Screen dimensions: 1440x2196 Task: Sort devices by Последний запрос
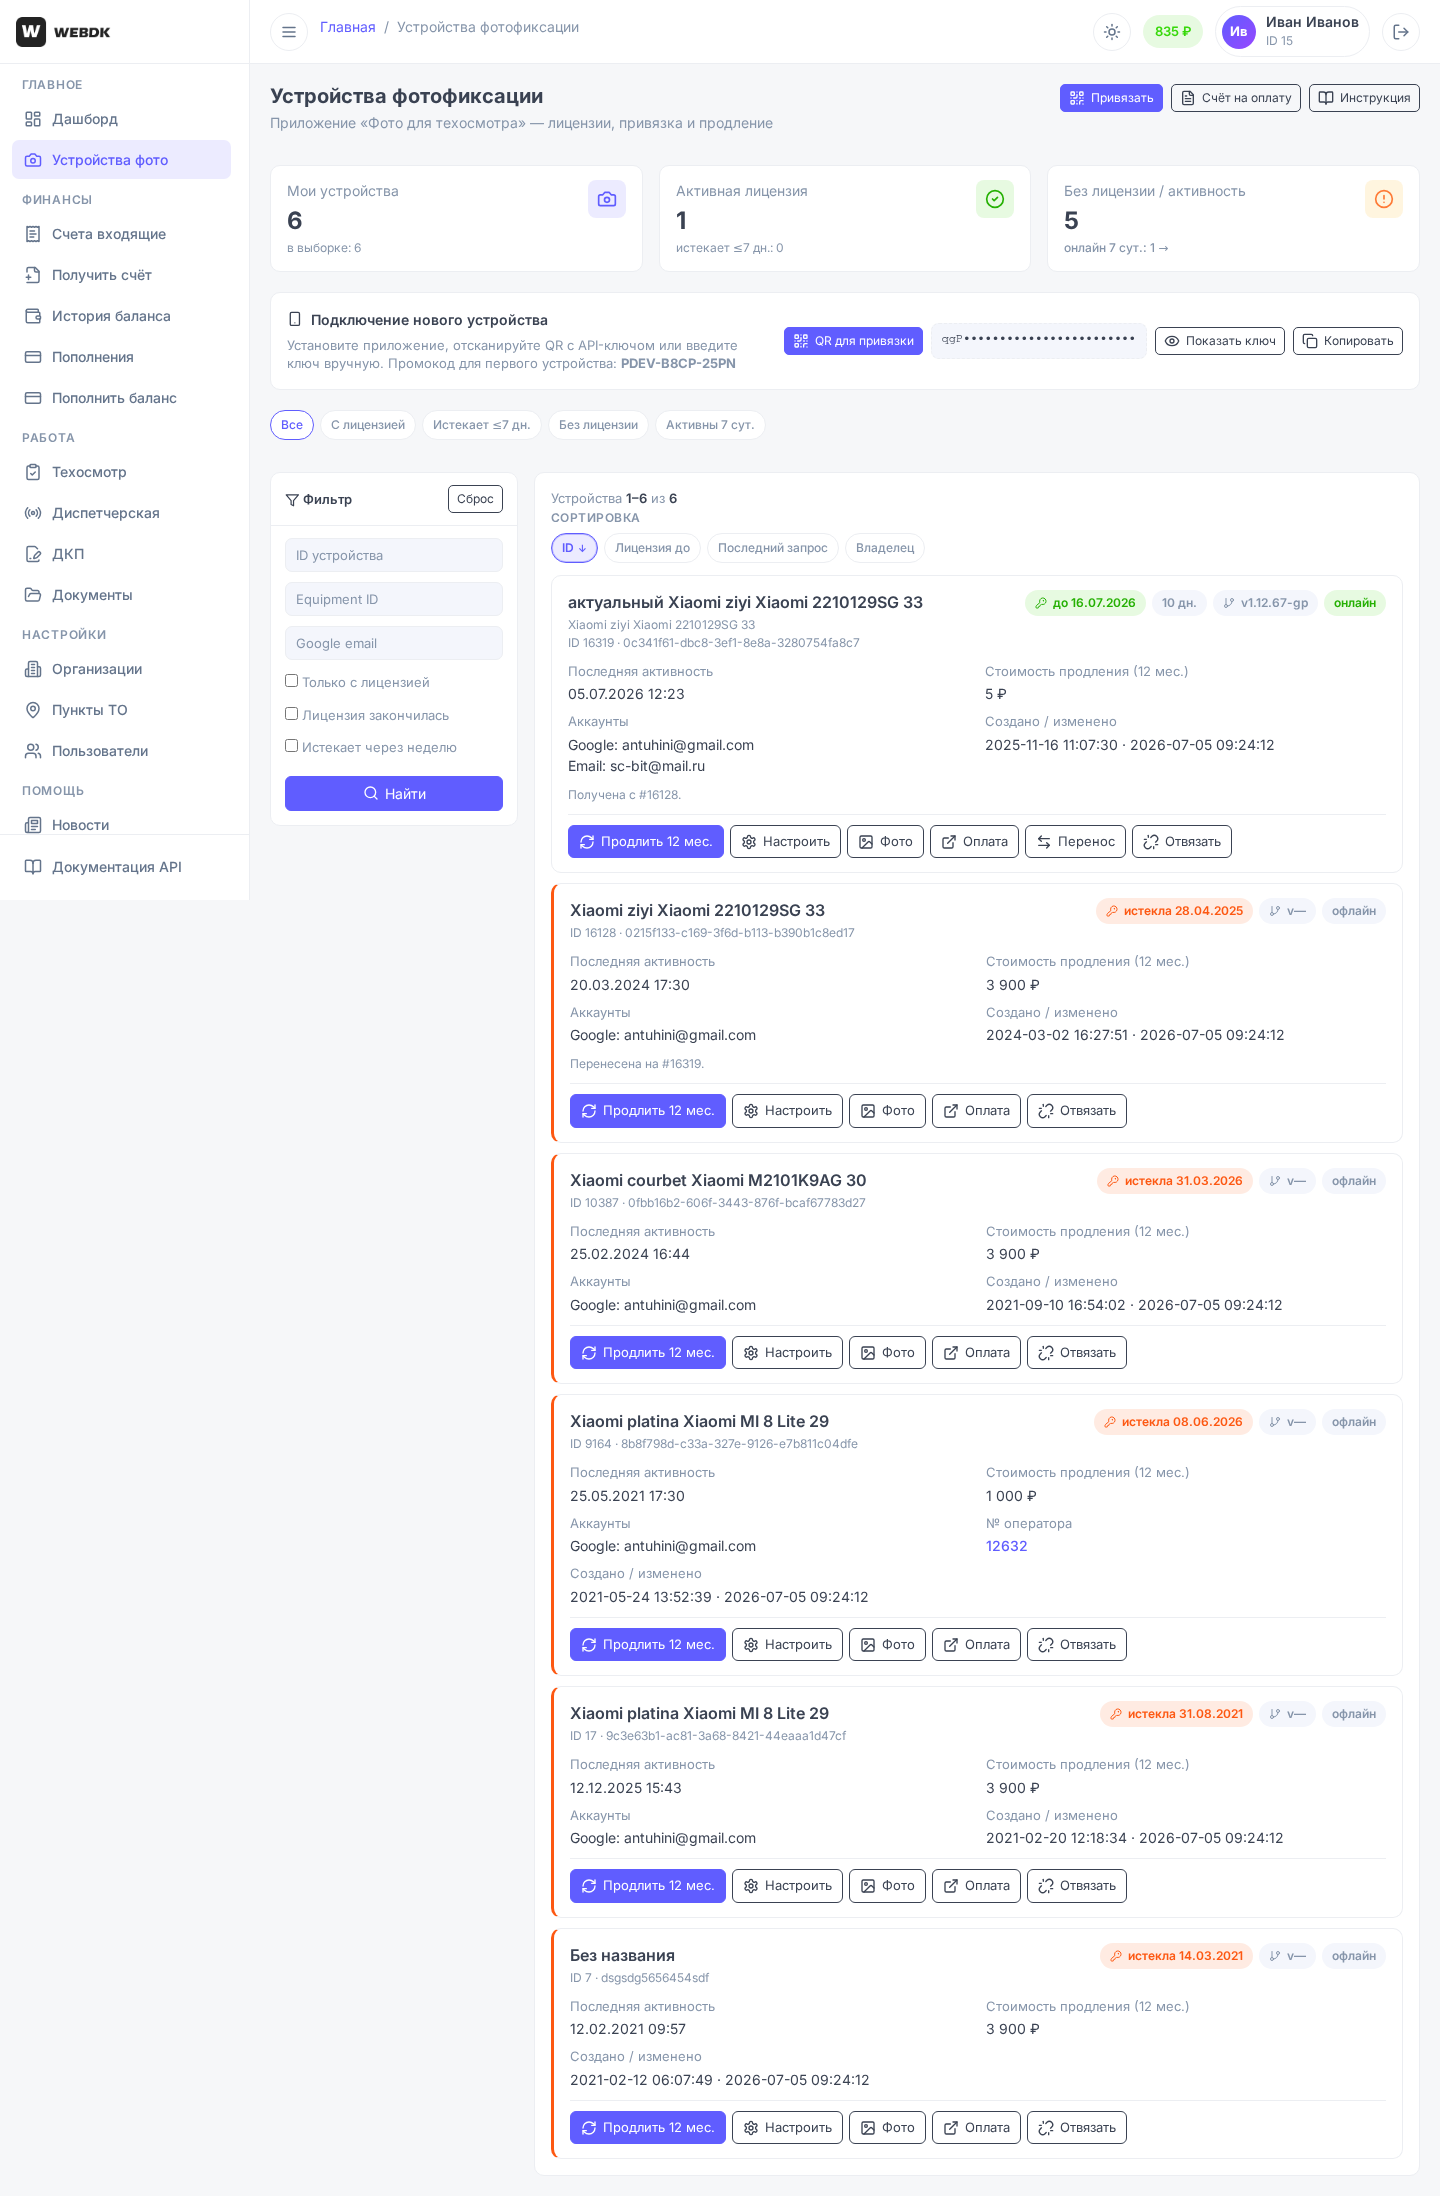[772, 548]
